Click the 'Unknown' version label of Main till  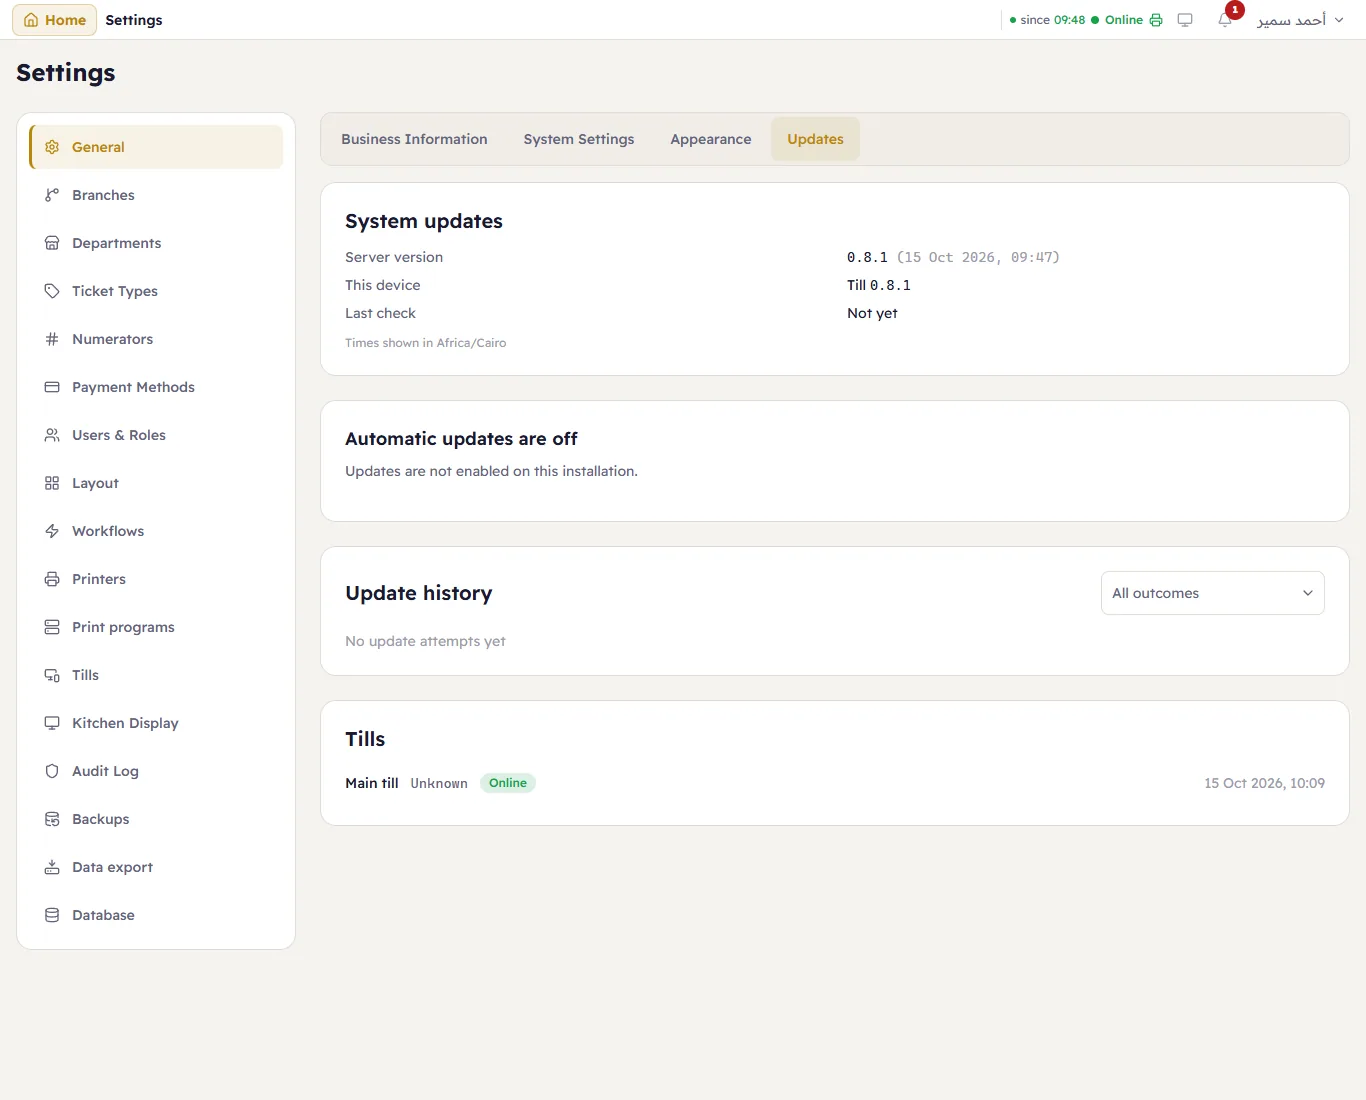tap(439, 783)
